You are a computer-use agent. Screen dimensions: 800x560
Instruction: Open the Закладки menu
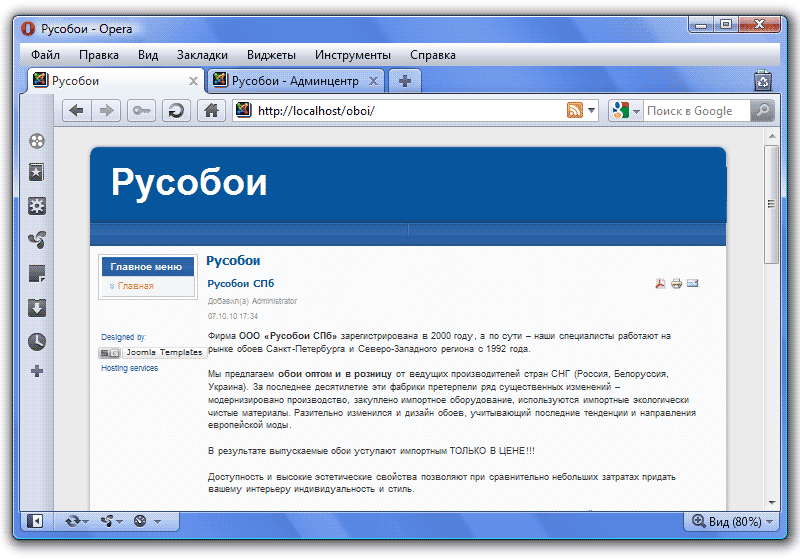click(x=202, y=55)
